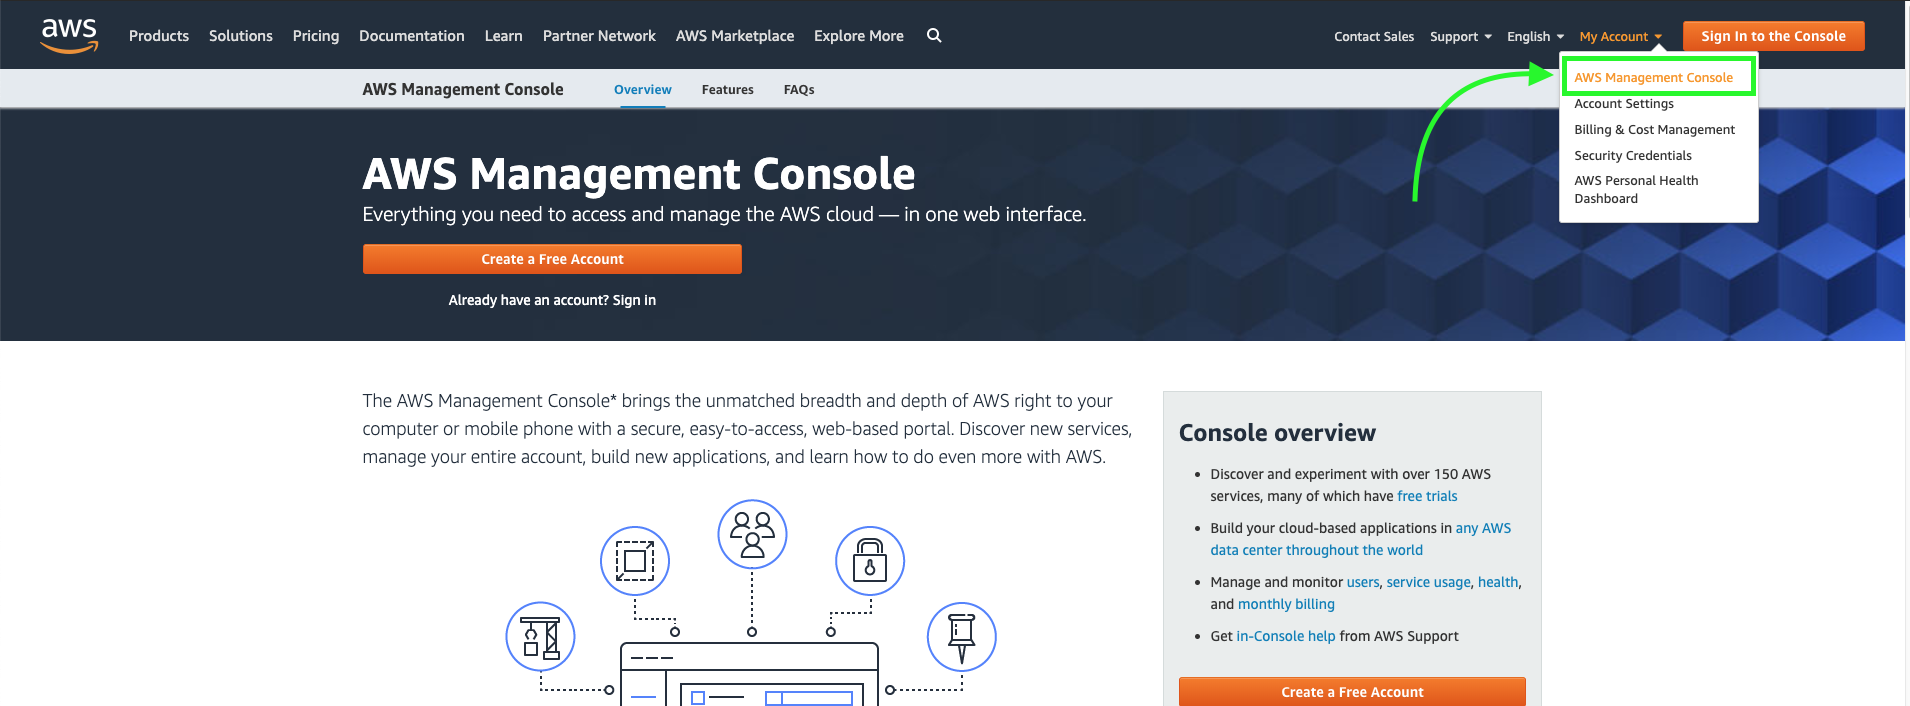Open the Explore More menu

[x=859, y=36]
